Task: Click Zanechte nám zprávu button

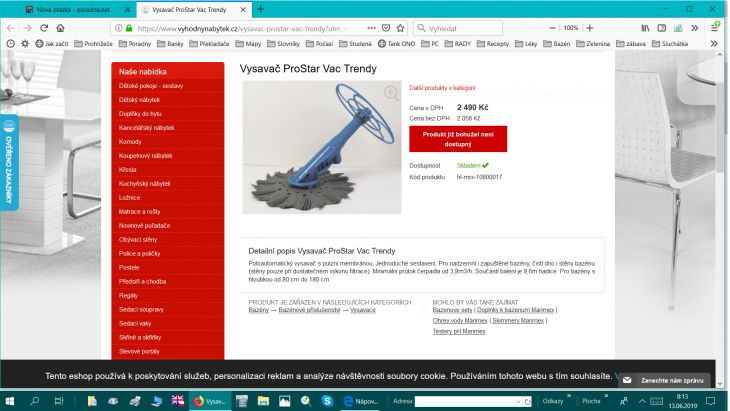Action: click(664, 380)
